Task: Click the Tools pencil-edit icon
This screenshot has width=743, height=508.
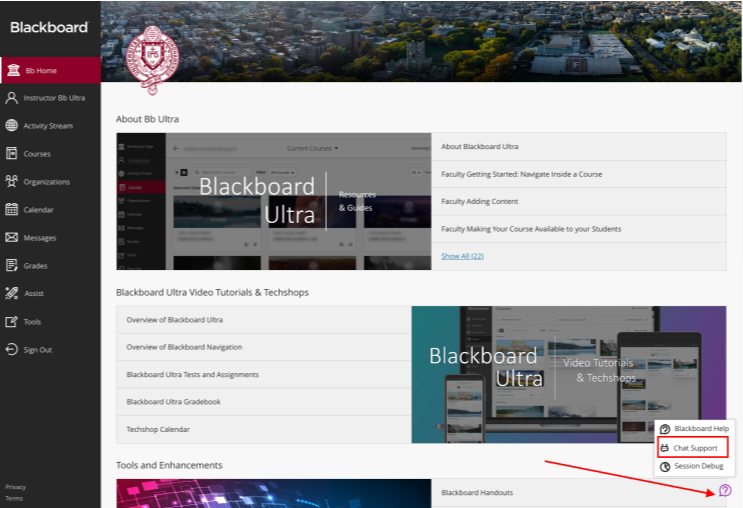Action: (11, 322)
